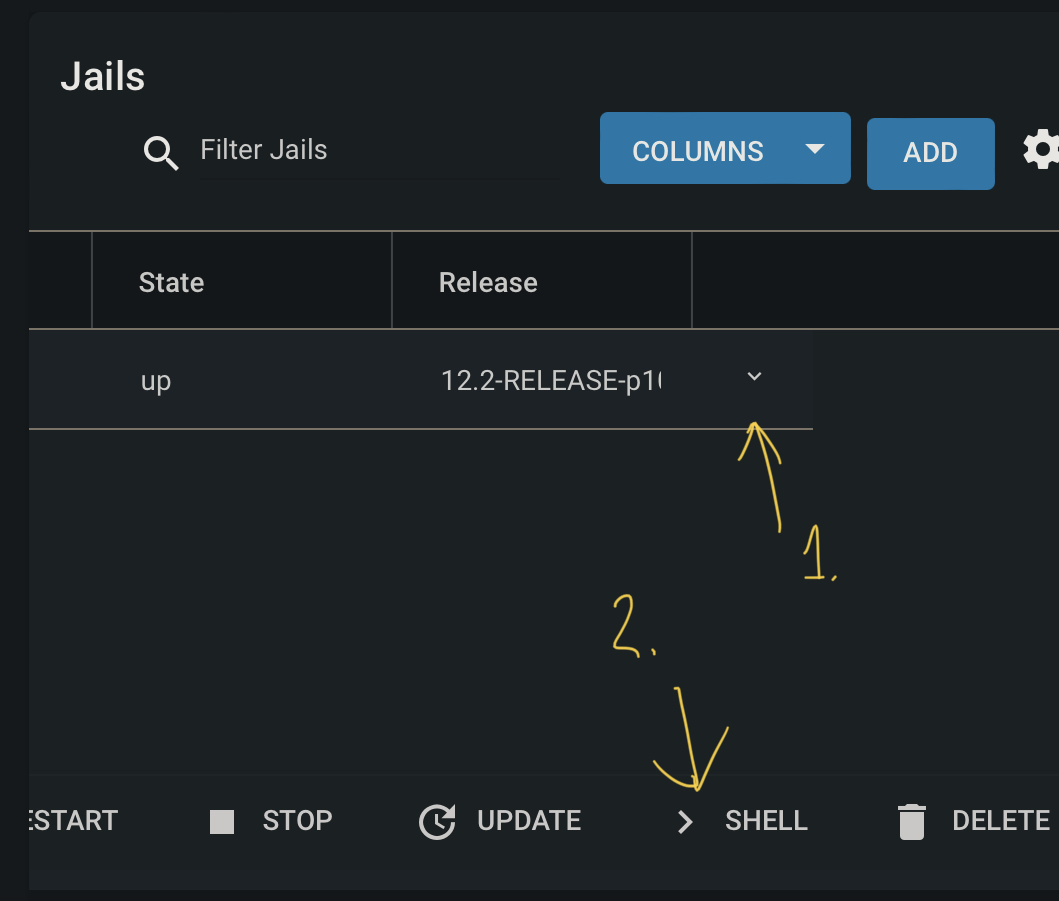The width and height of the screenshot is (1059, 901).
Task: Click the Shell prompt chevron icon
Action: (685, 821)
